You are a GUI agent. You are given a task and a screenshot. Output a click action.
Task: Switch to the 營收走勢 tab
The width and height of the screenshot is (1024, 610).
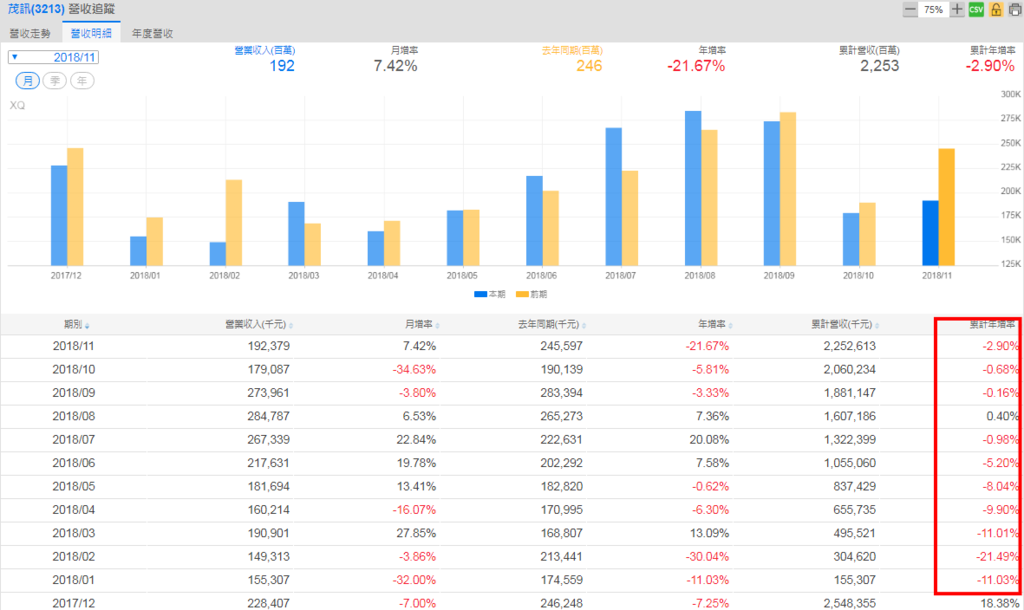30,33
